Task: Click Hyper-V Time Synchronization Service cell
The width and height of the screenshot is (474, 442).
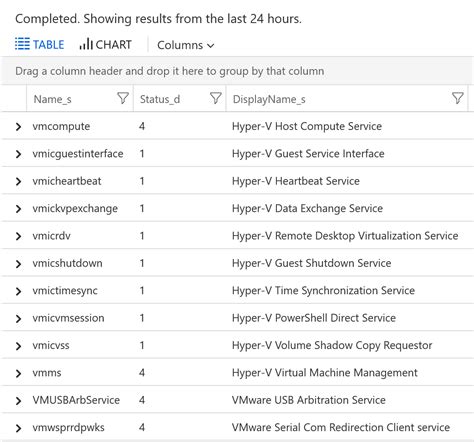Action: 323,291
